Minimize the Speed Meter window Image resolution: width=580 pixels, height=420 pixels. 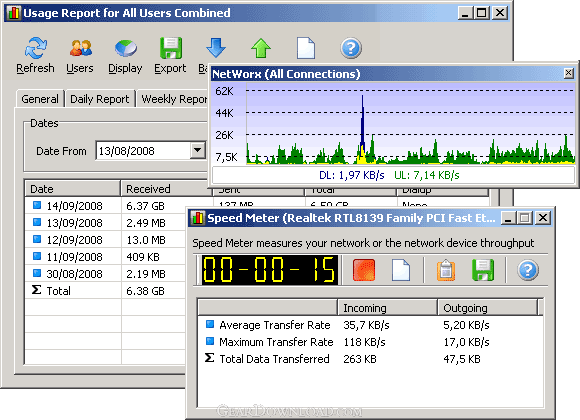coord(508,218)
